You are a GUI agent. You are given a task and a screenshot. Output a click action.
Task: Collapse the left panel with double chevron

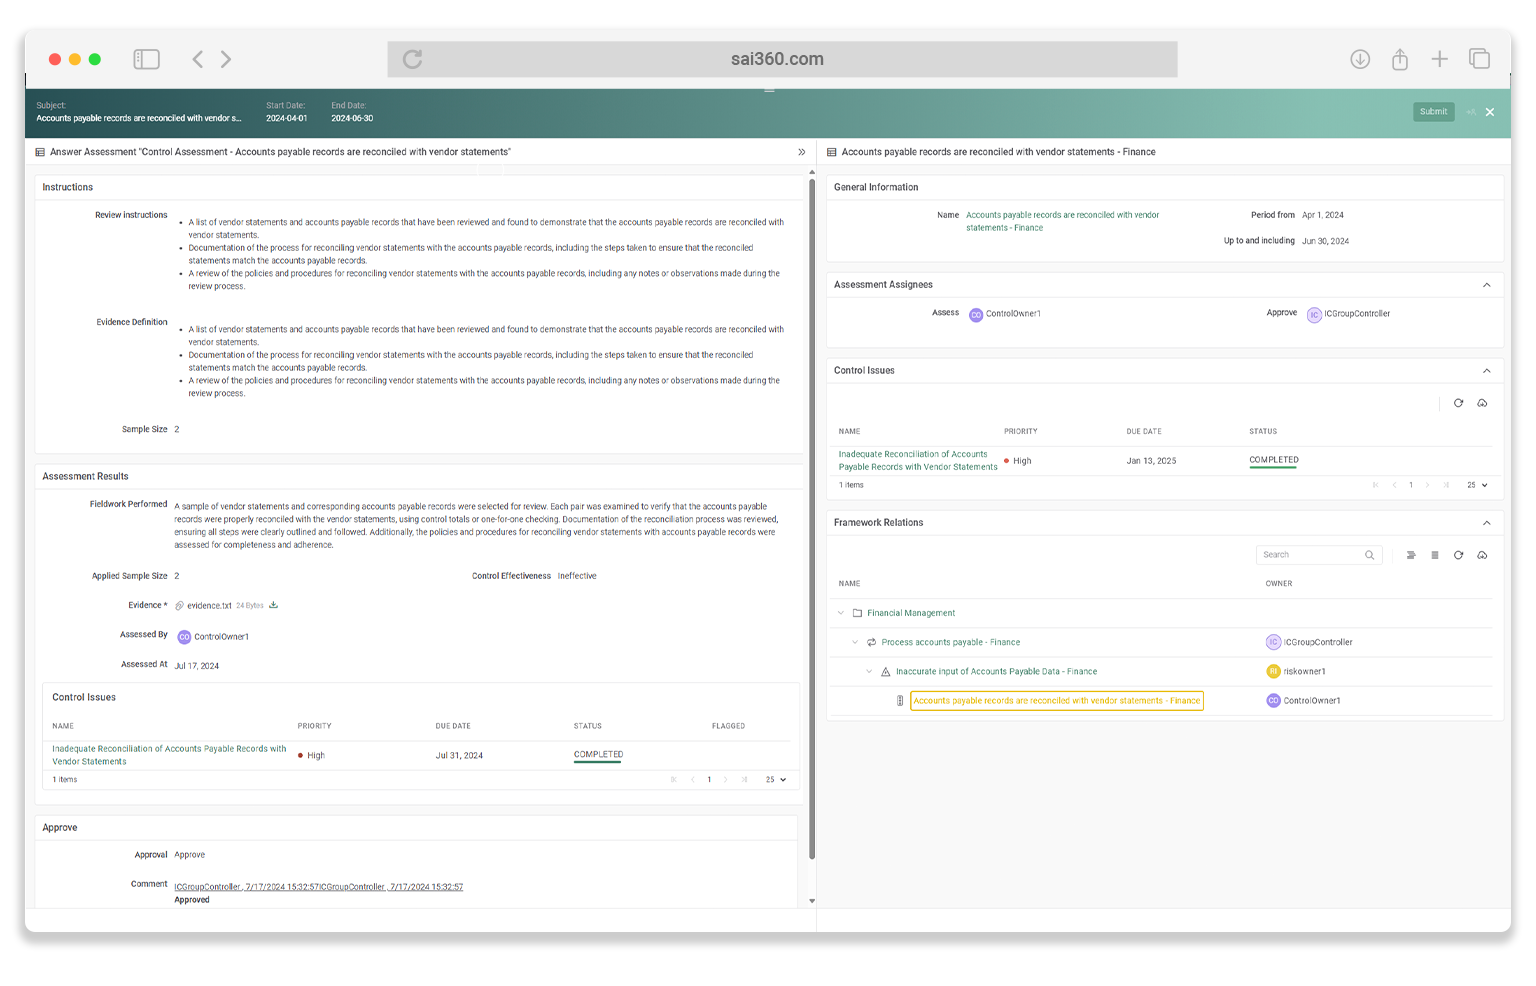point(802,152)
